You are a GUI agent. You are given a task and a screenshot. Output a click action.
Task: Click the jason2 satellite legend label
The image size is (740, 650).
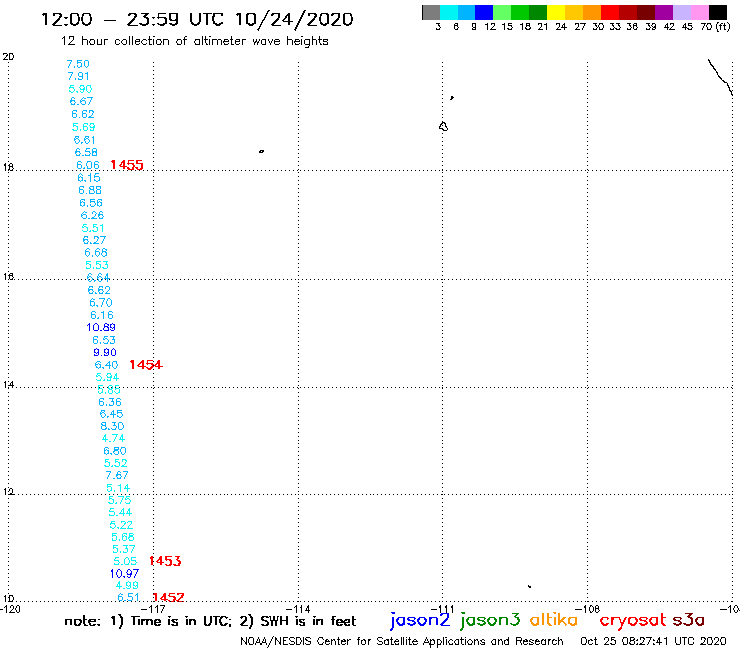coord(420,620)
